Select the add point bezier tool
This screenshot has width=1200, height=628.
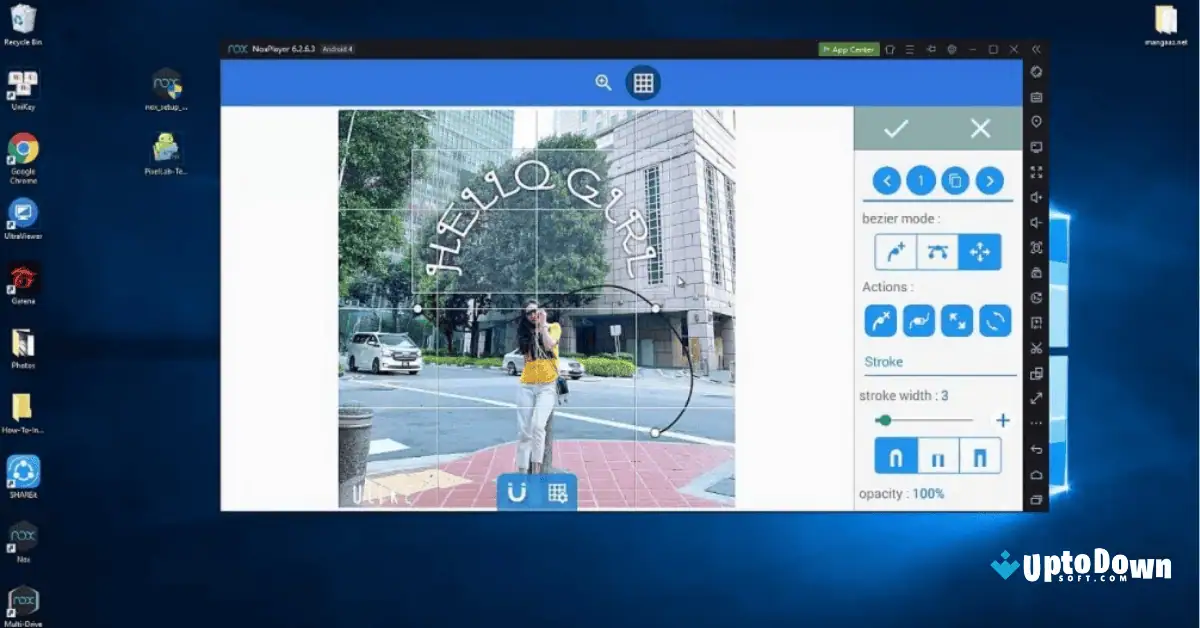pos(895,251)
